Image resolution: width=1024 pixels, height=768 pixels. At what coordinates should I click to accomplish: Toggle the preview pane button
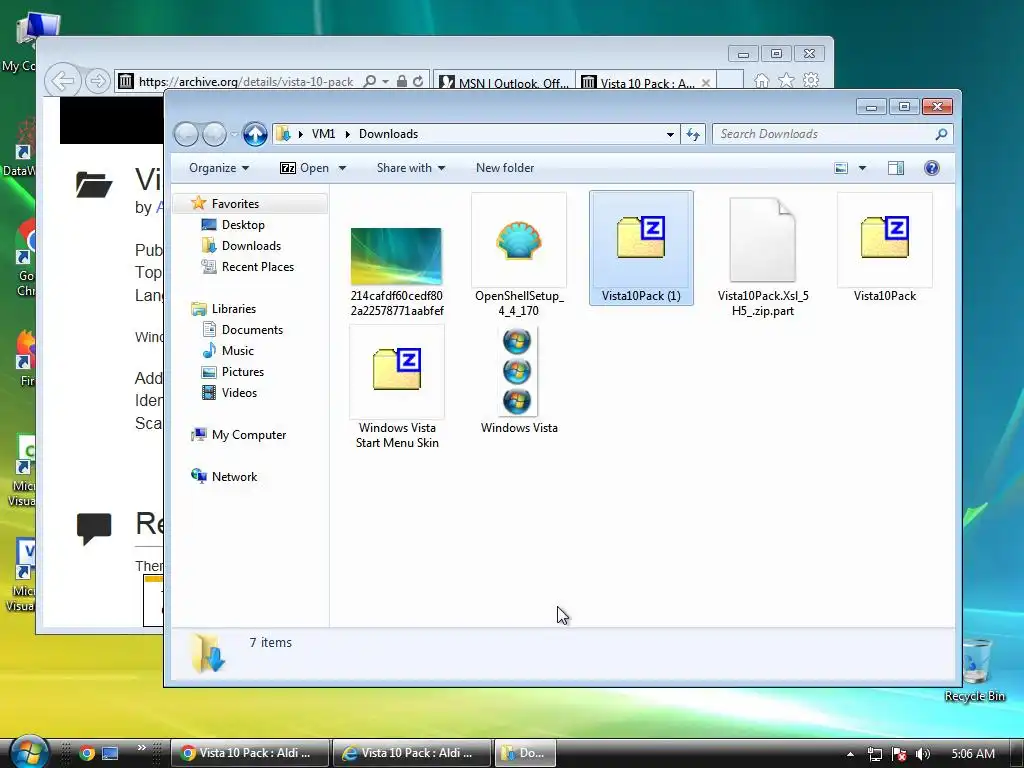(896, 168)
